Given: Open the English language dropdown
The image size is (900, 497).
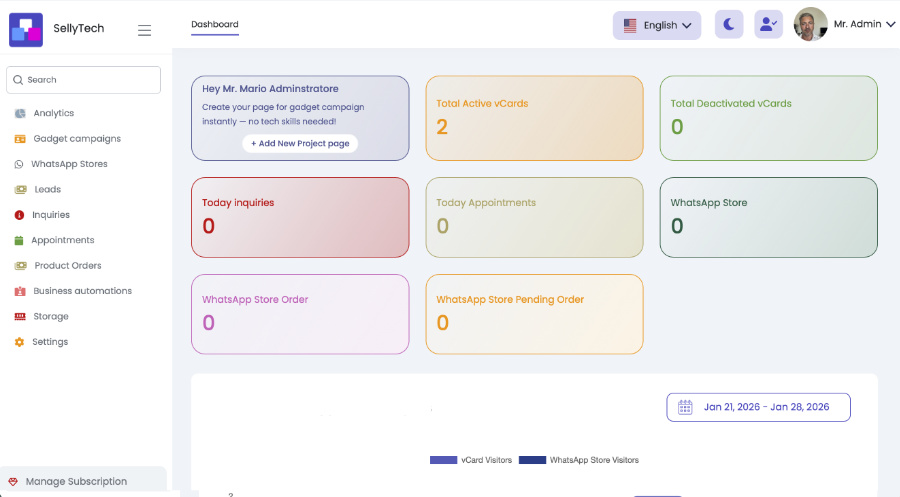Looking at the screenshot, I should [x=657, y=26].
